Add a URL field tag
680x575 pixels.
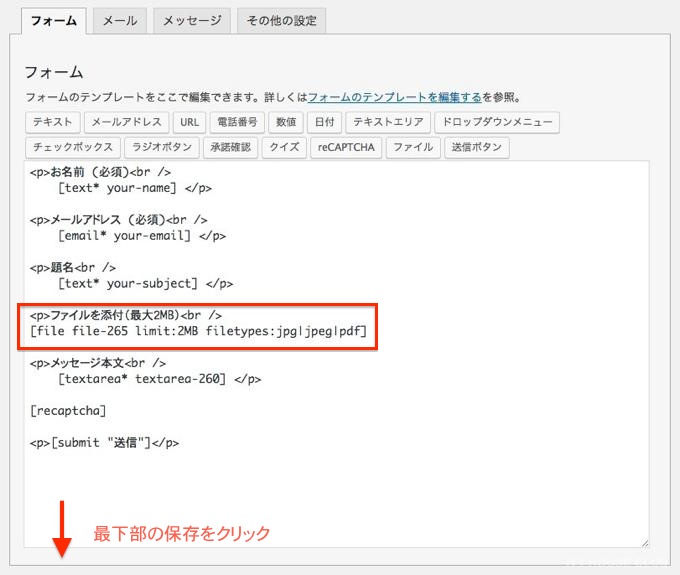point(189,123)
